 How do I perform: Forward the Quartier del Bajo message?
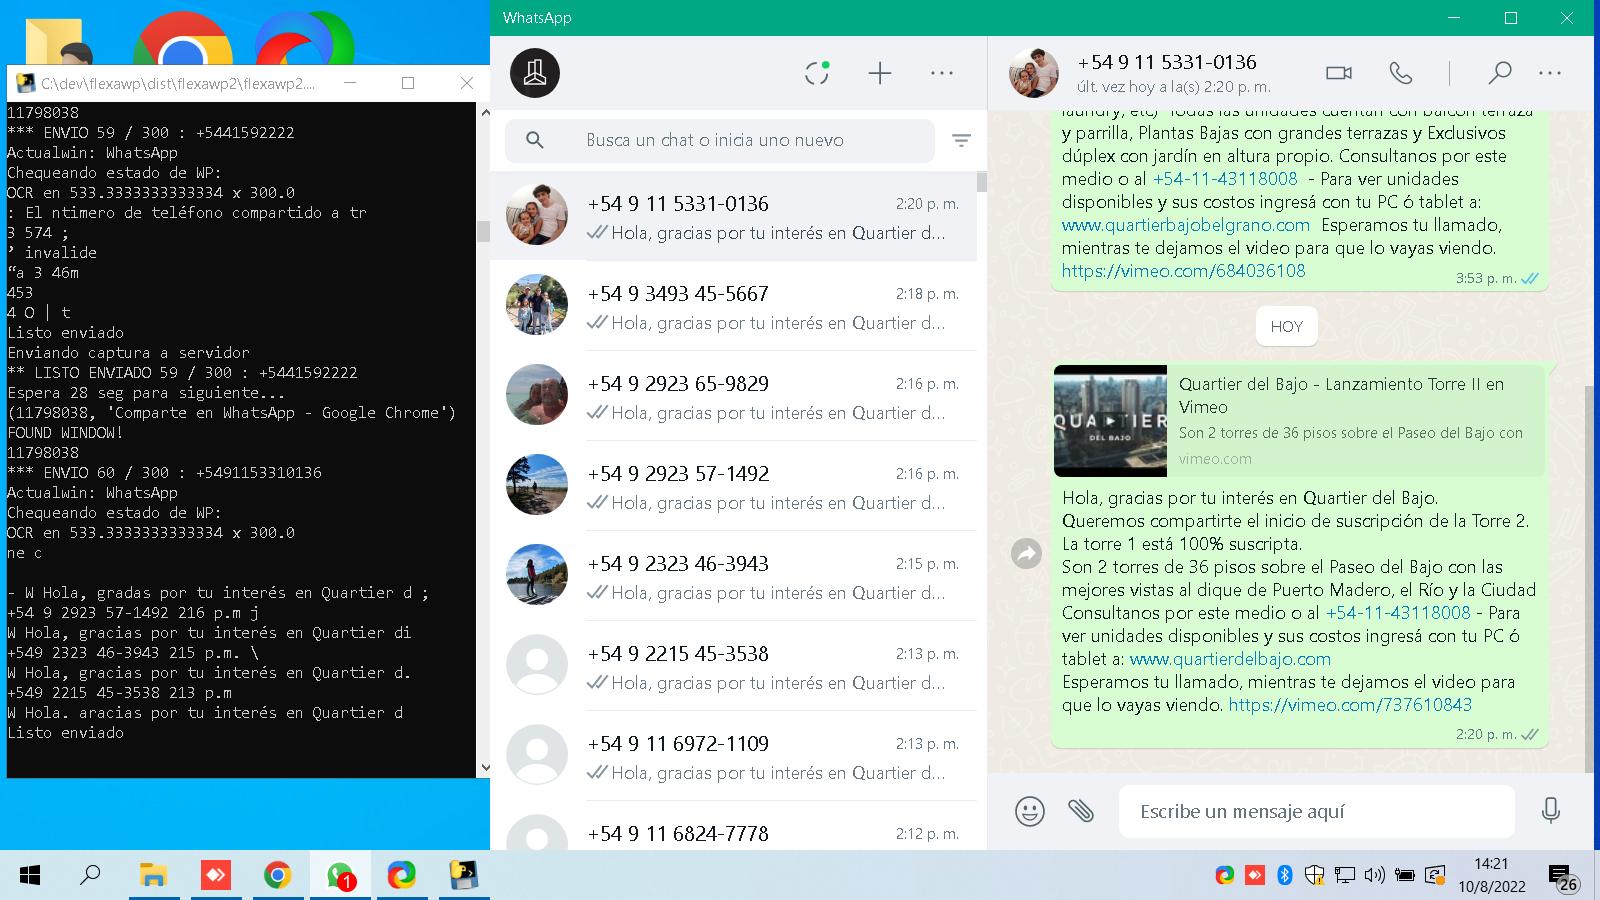tap(1027, 553)
